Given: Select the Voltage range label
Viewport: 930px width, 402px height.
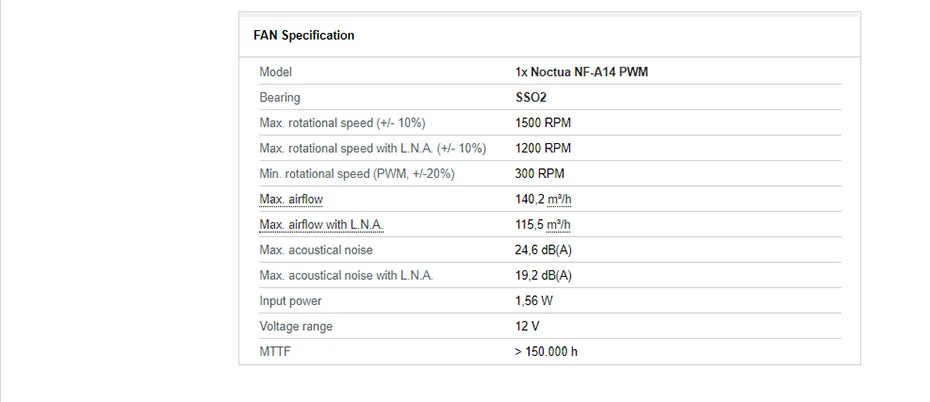Looking at the screenshot, I should (x=296, y=326).
